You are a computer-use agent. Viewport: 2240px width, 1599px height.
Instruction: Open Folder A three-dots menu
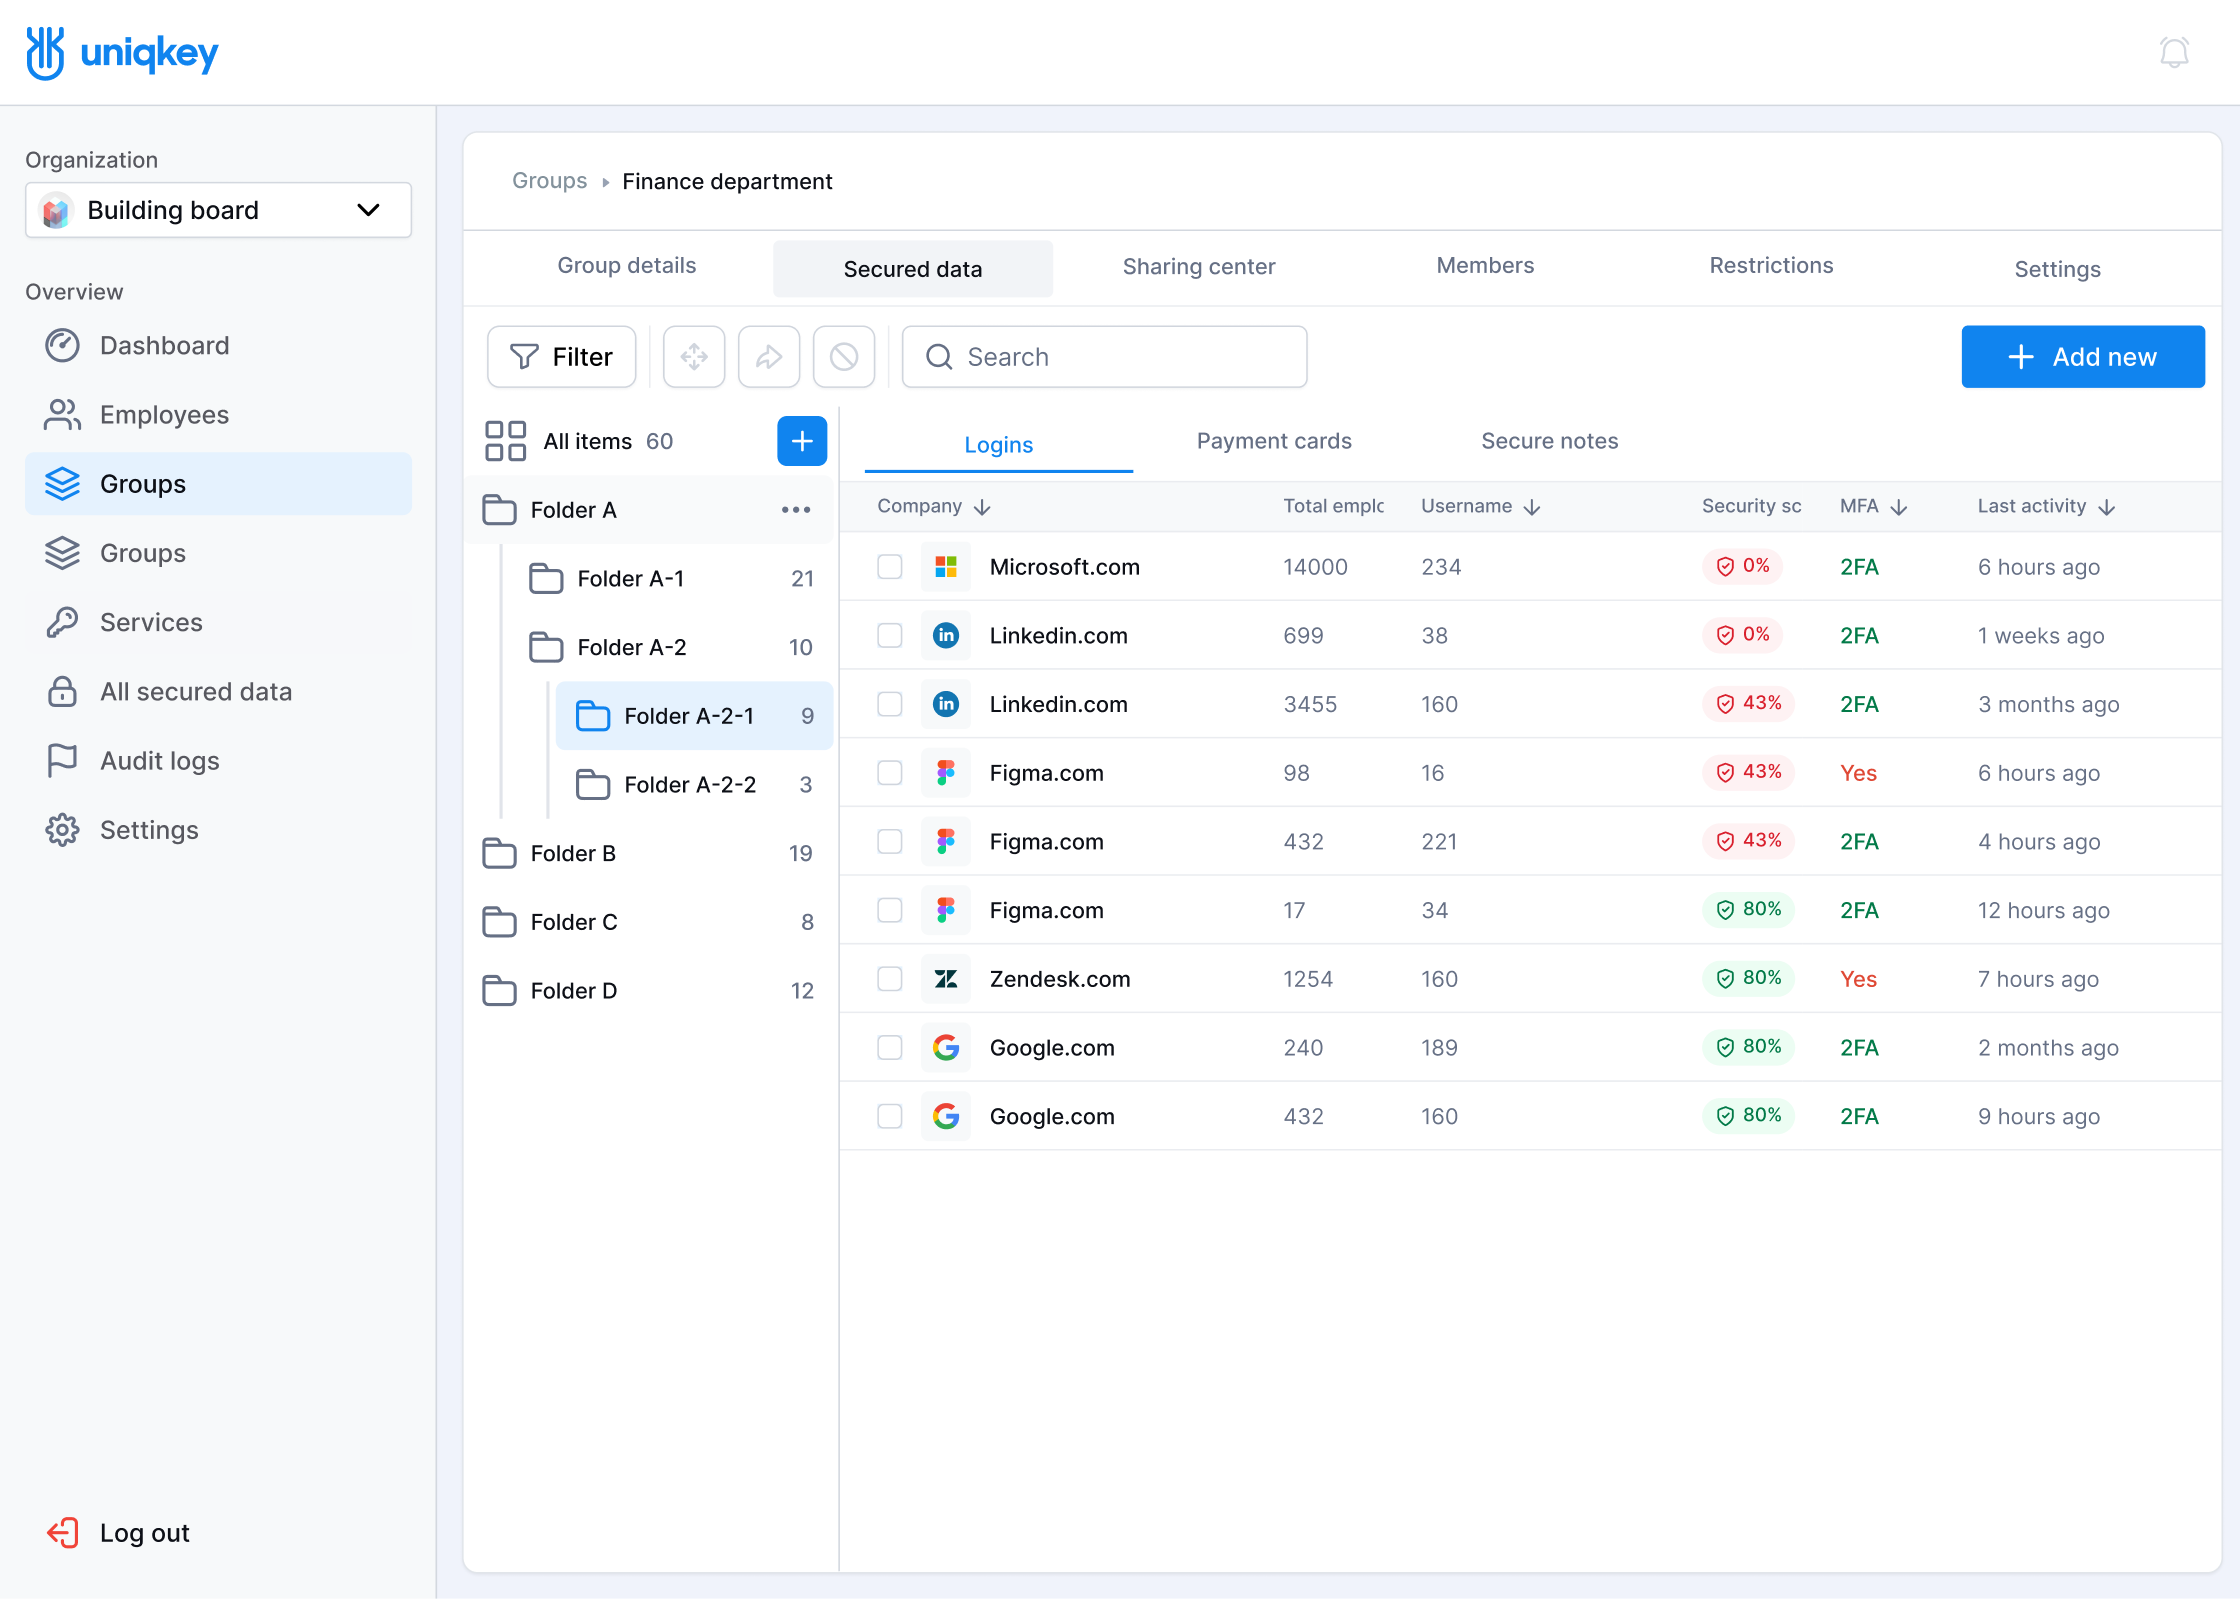796,510
